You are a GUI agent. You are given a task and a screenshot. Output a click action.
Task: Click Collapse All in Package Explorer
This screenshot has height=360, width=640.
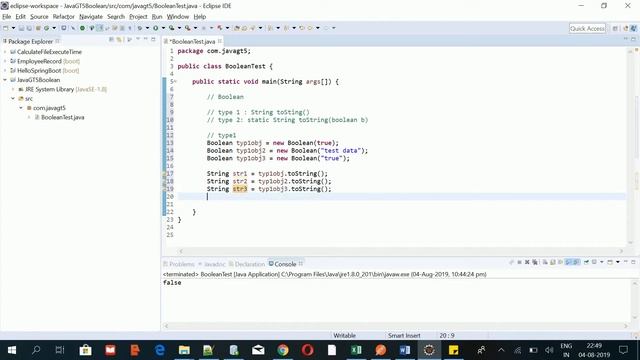(111, 39)
